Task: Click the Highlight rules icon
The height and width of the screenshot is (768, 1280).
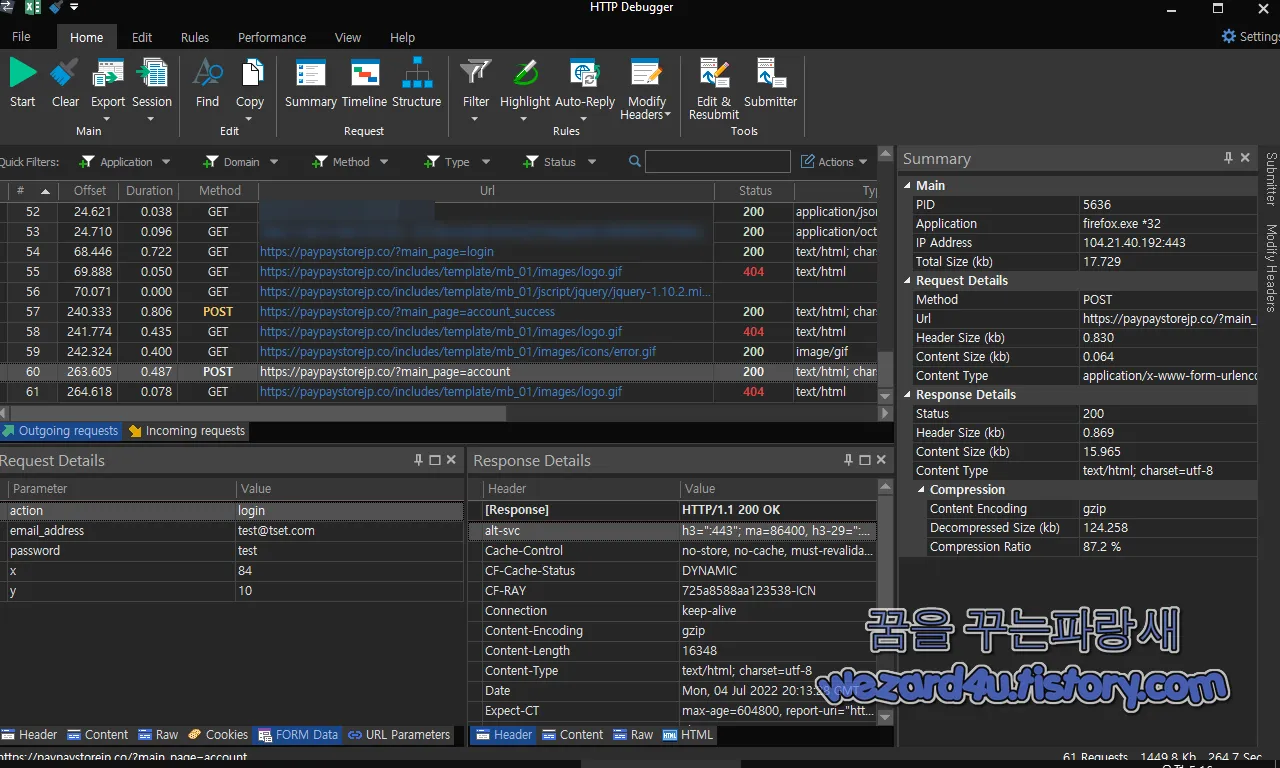Action: click(525, 73)
